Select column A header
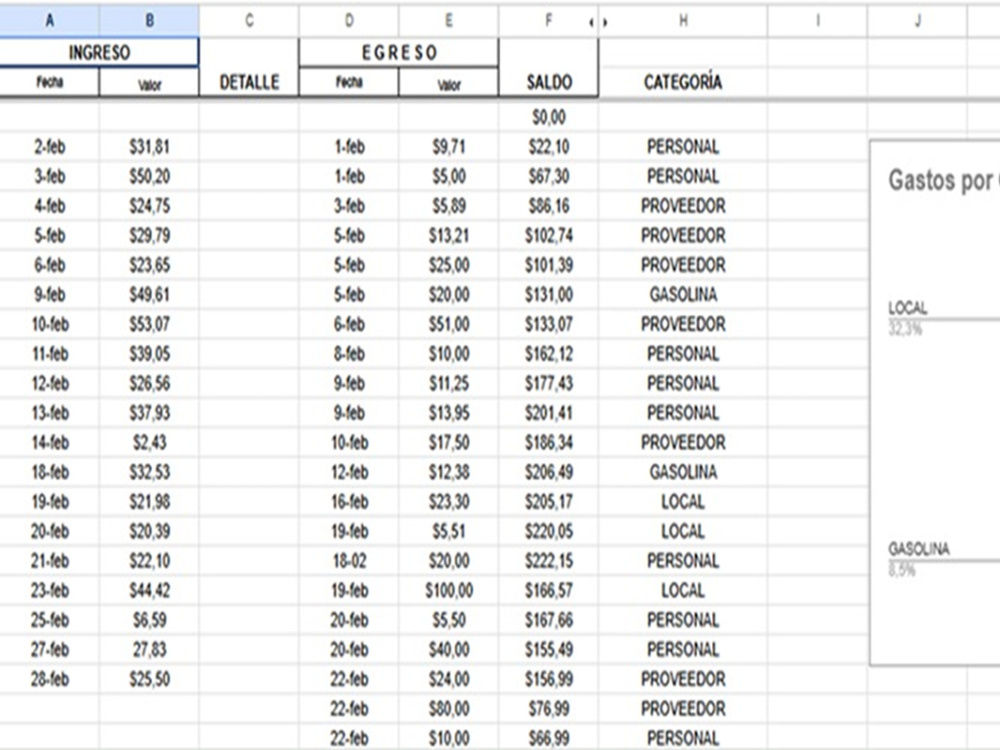 tap(49, 20)
